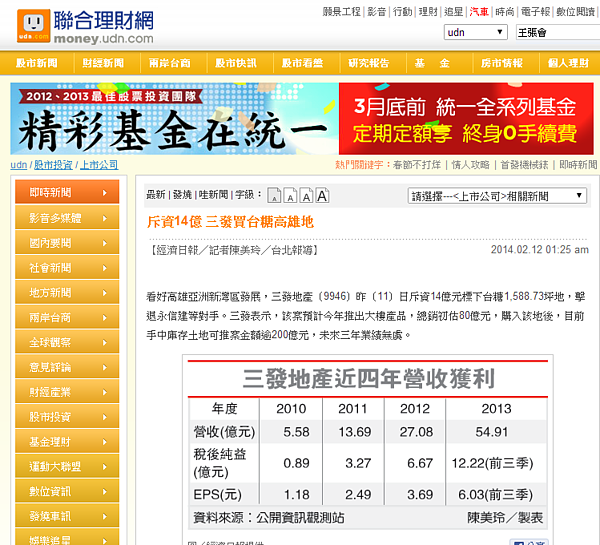Viewport: 600px width, 545px height.
Task: Click the 發燒 link above article
Action: (182, 195)
